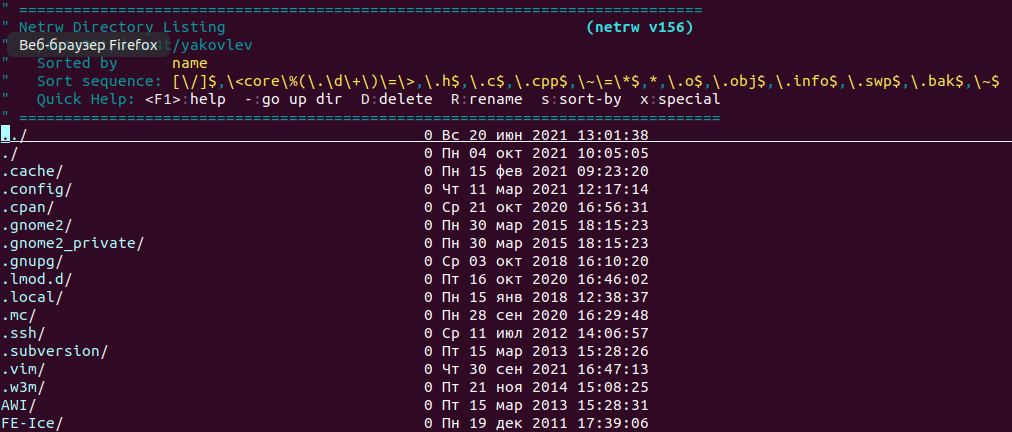This screenshot has height=432, width=1012.
Task: Click the "s:sort-by" help item
Action: (581, 99)
